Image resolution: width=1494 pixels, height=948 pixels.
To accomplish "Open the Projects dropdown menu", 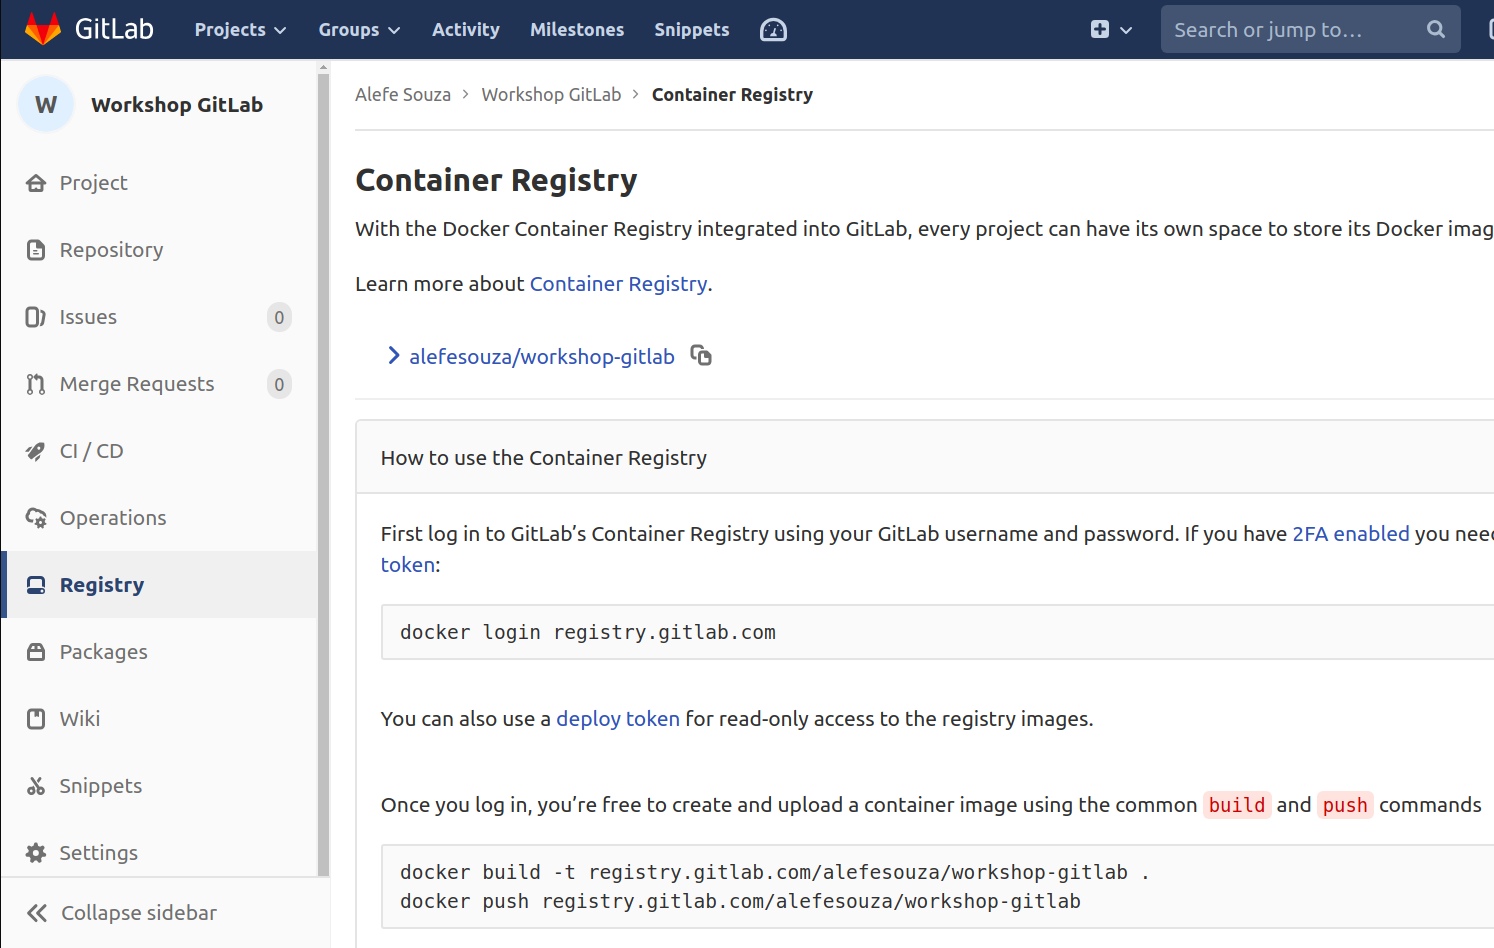I will pyautogui.click(x=240, y=30).
